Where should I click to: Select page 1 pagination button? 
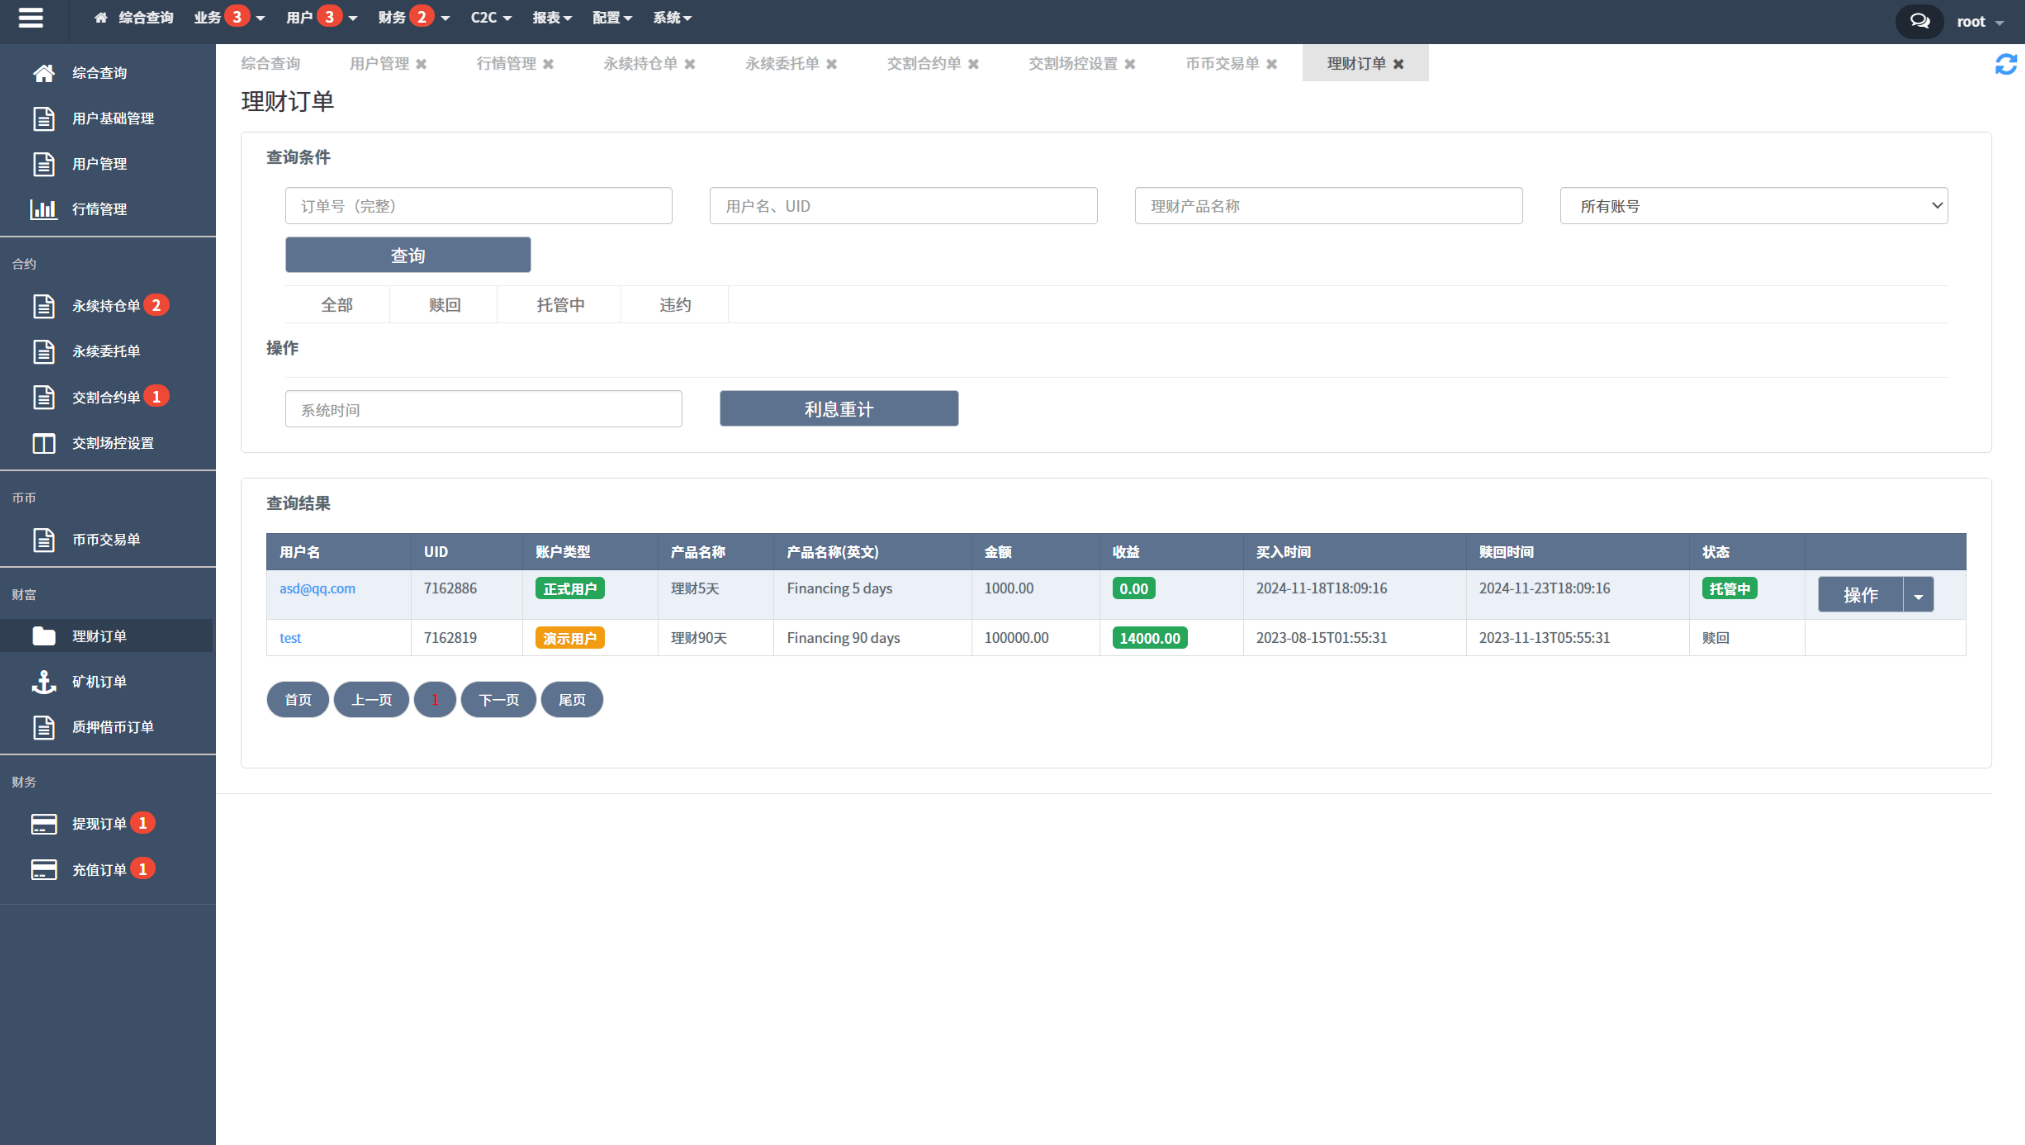coord(435,700)
